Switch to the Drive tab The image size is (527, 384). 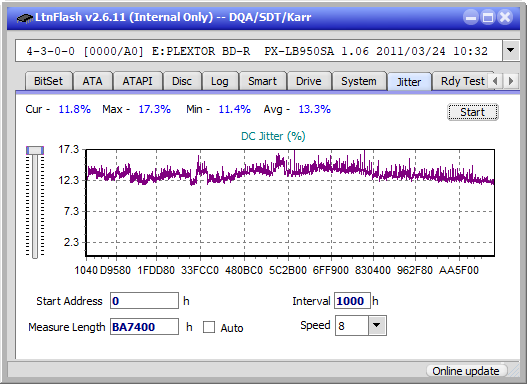309,81
